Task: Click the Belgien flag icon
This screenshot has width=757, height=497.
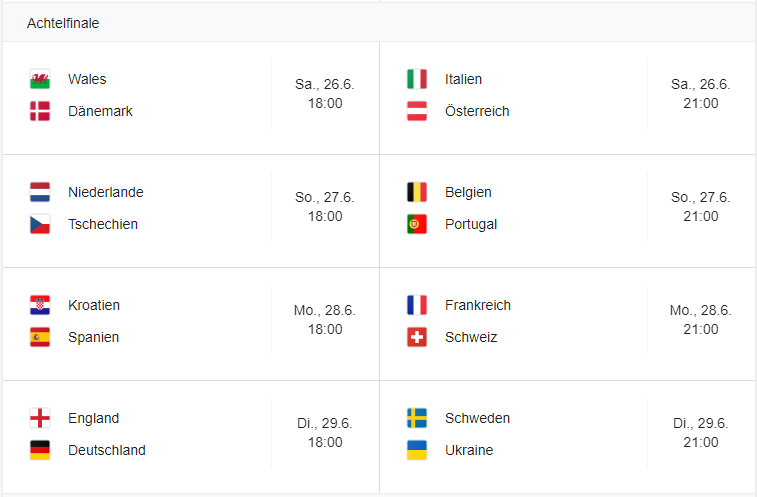Action: (x=417, y=192)
